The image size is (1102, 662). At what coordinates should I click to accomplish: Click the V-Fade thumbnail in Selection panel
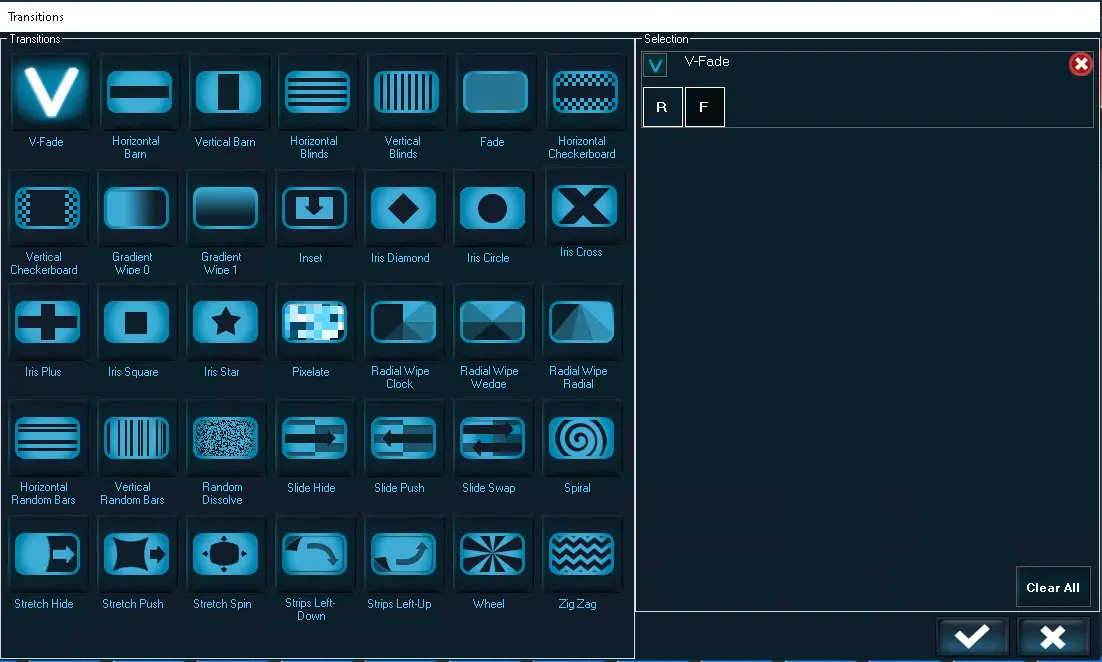[x=655, y=66]
